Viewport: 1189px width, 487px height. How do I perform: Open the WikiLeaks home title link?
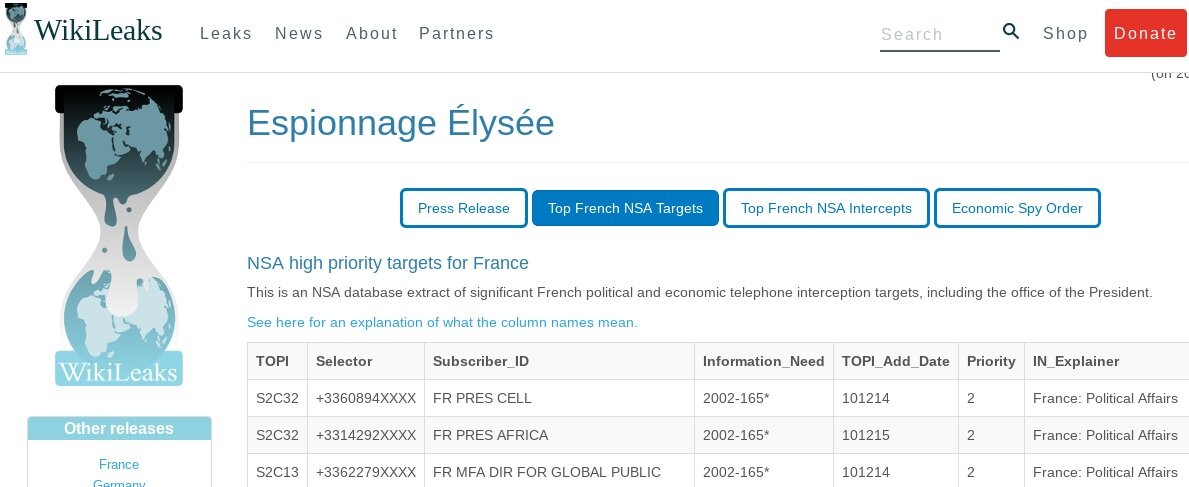click(x=98, y=31)
